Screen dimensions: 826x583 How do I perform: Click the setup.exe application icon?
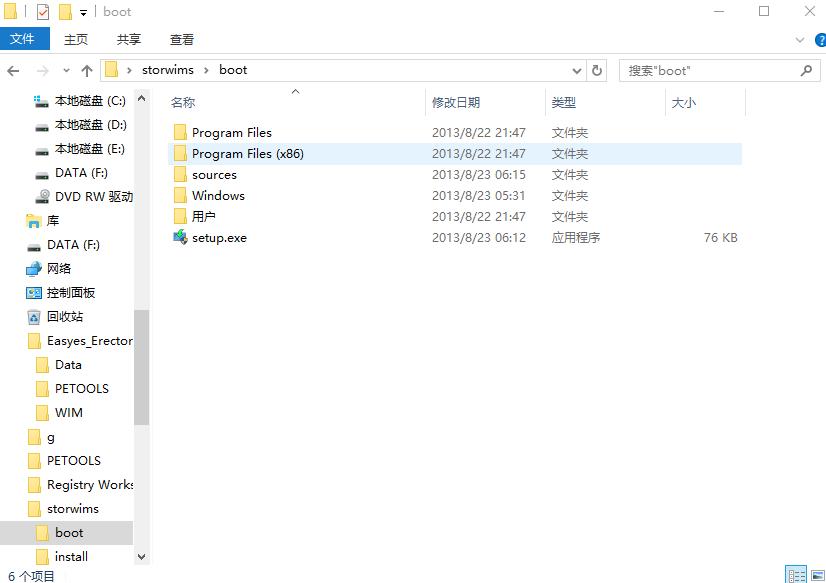pos(180,237)
